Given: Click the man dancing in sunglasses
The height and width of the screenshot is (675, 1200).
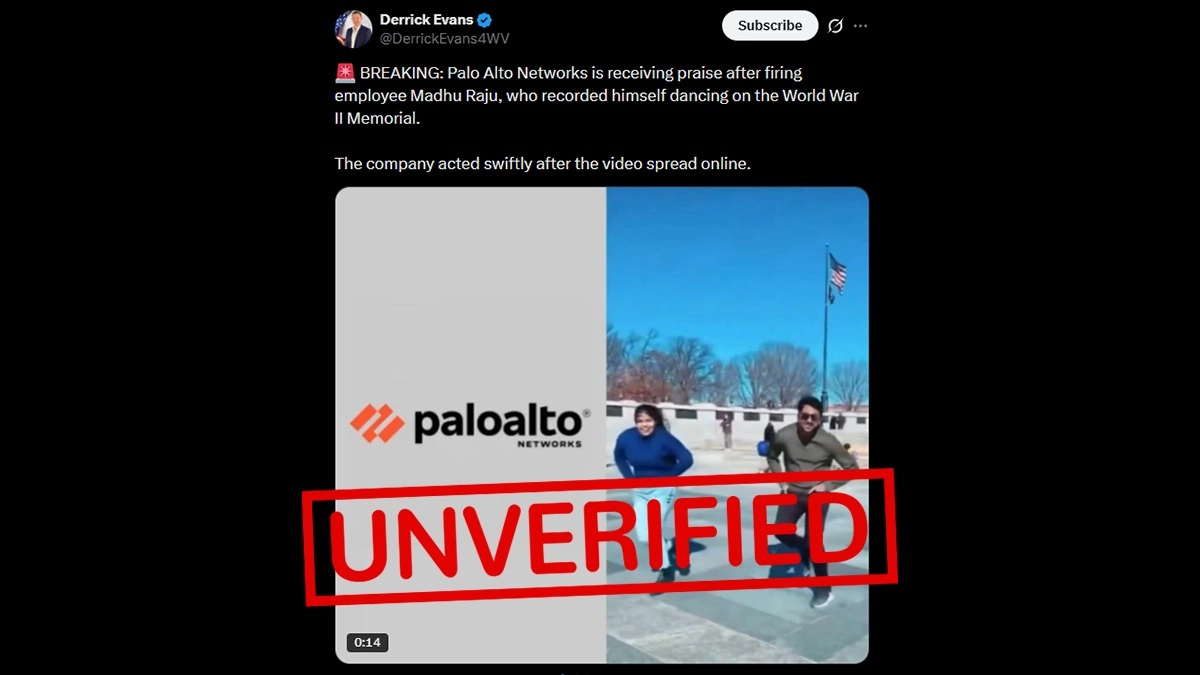Looking at the screenshot, I should click(x=808, y=497).
